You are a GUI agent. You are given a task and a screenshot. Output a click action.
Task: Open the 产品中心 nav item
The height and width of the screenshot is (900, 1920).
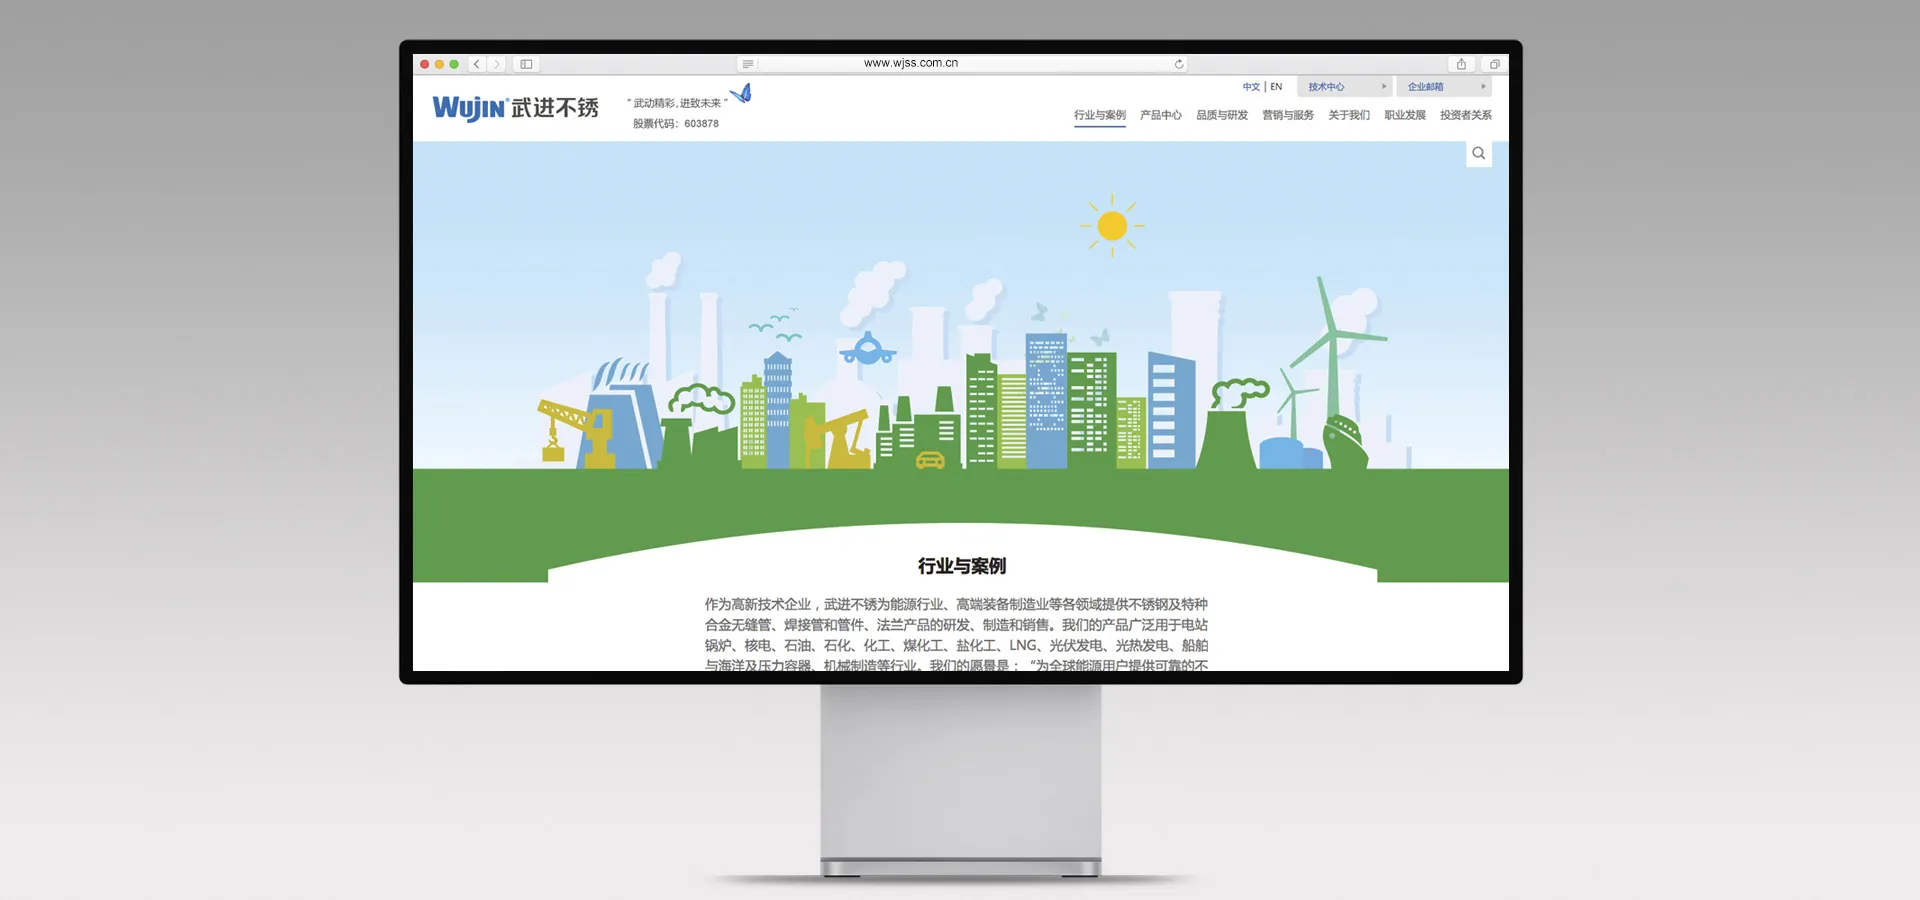coord(1161,115)
